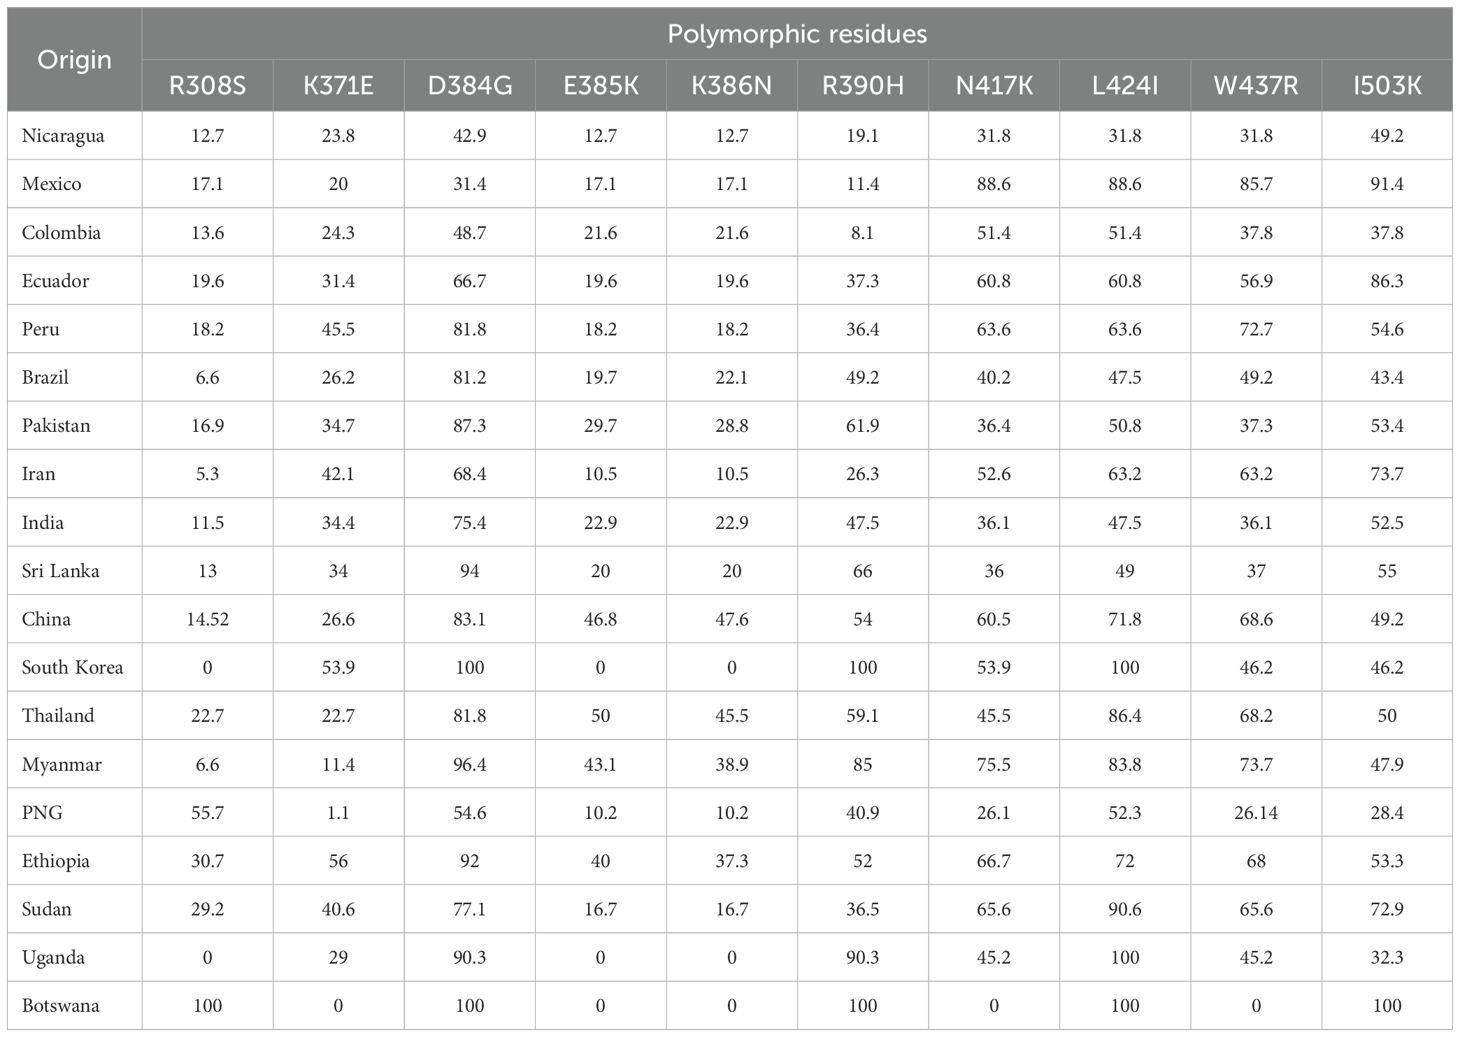Viewport: 1460px width, 1037px height.
Task: Click the South Korea row label
Action: tap(72, 668)
